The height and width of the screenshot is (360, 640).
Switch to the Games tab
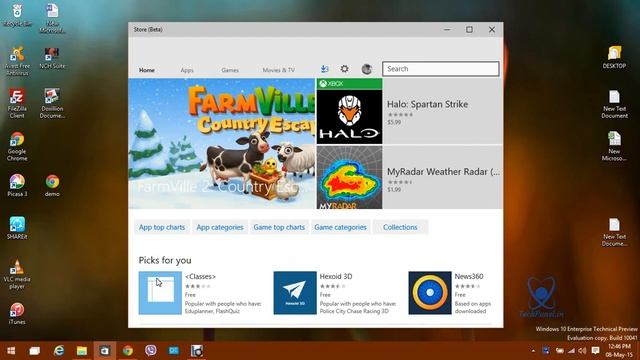pyautogui.click(x=230, y=70)
